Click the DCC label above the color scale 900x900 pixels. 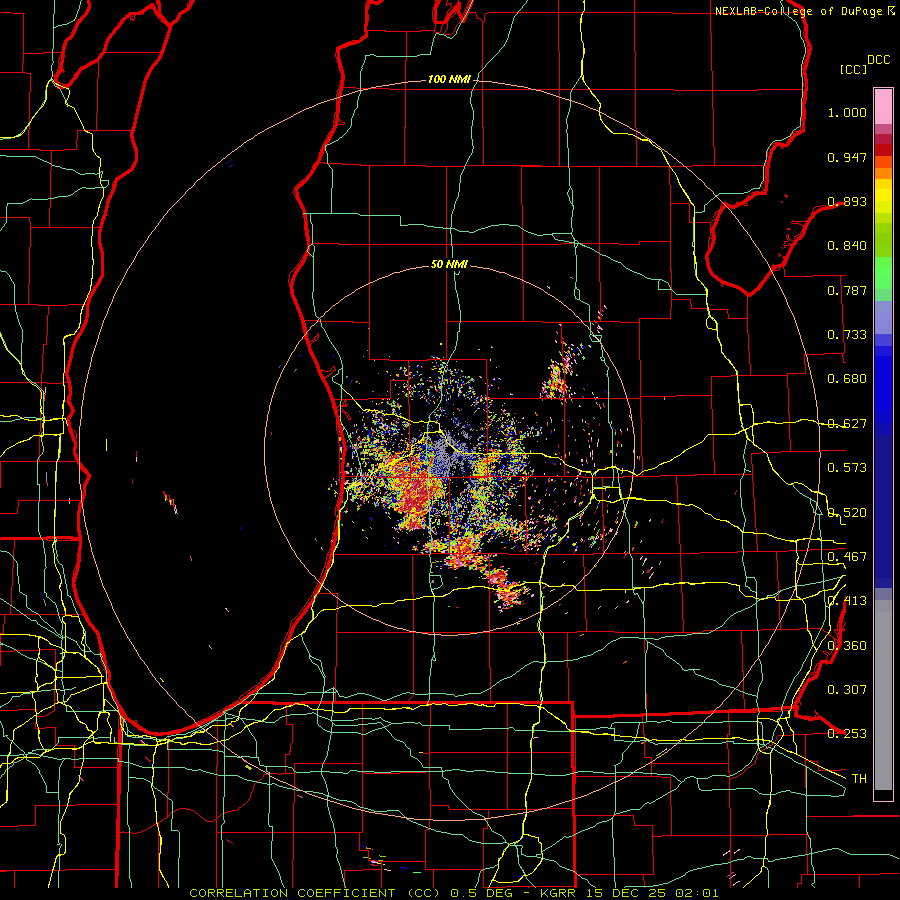coord(878,60)
